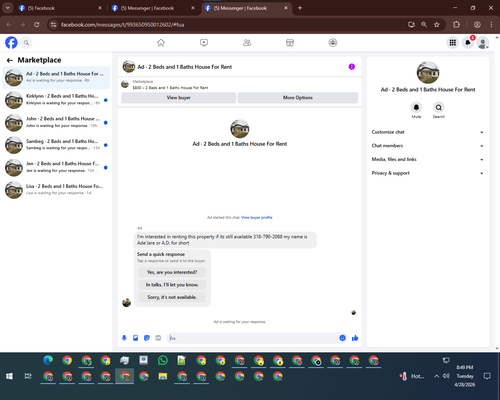Open the 'View buyer profile' link
The height and width of the screenshot is (400, 500).
tap(257, 218)
